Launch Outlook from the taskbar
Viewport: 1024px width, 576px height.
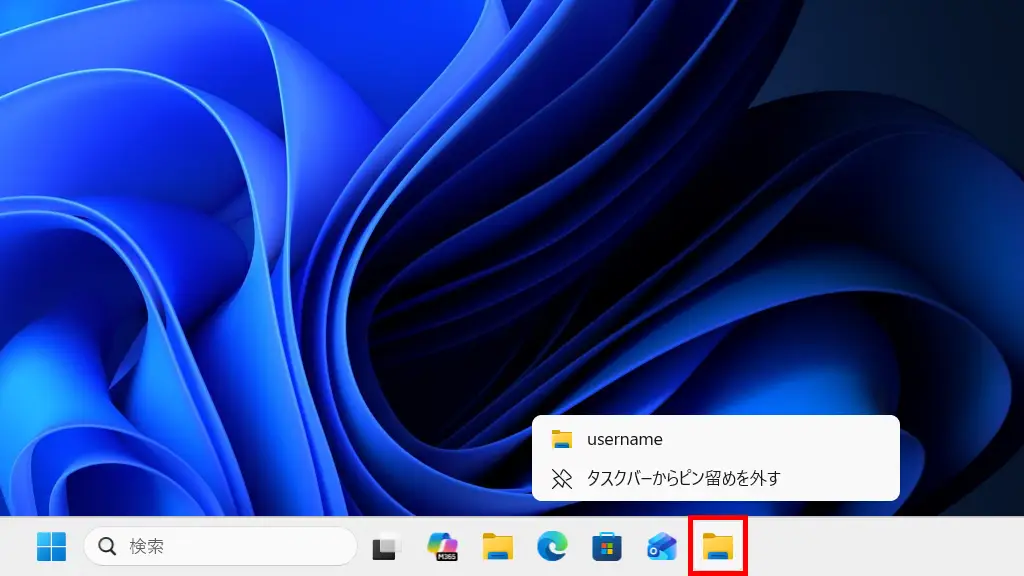(x=662, y=546)
